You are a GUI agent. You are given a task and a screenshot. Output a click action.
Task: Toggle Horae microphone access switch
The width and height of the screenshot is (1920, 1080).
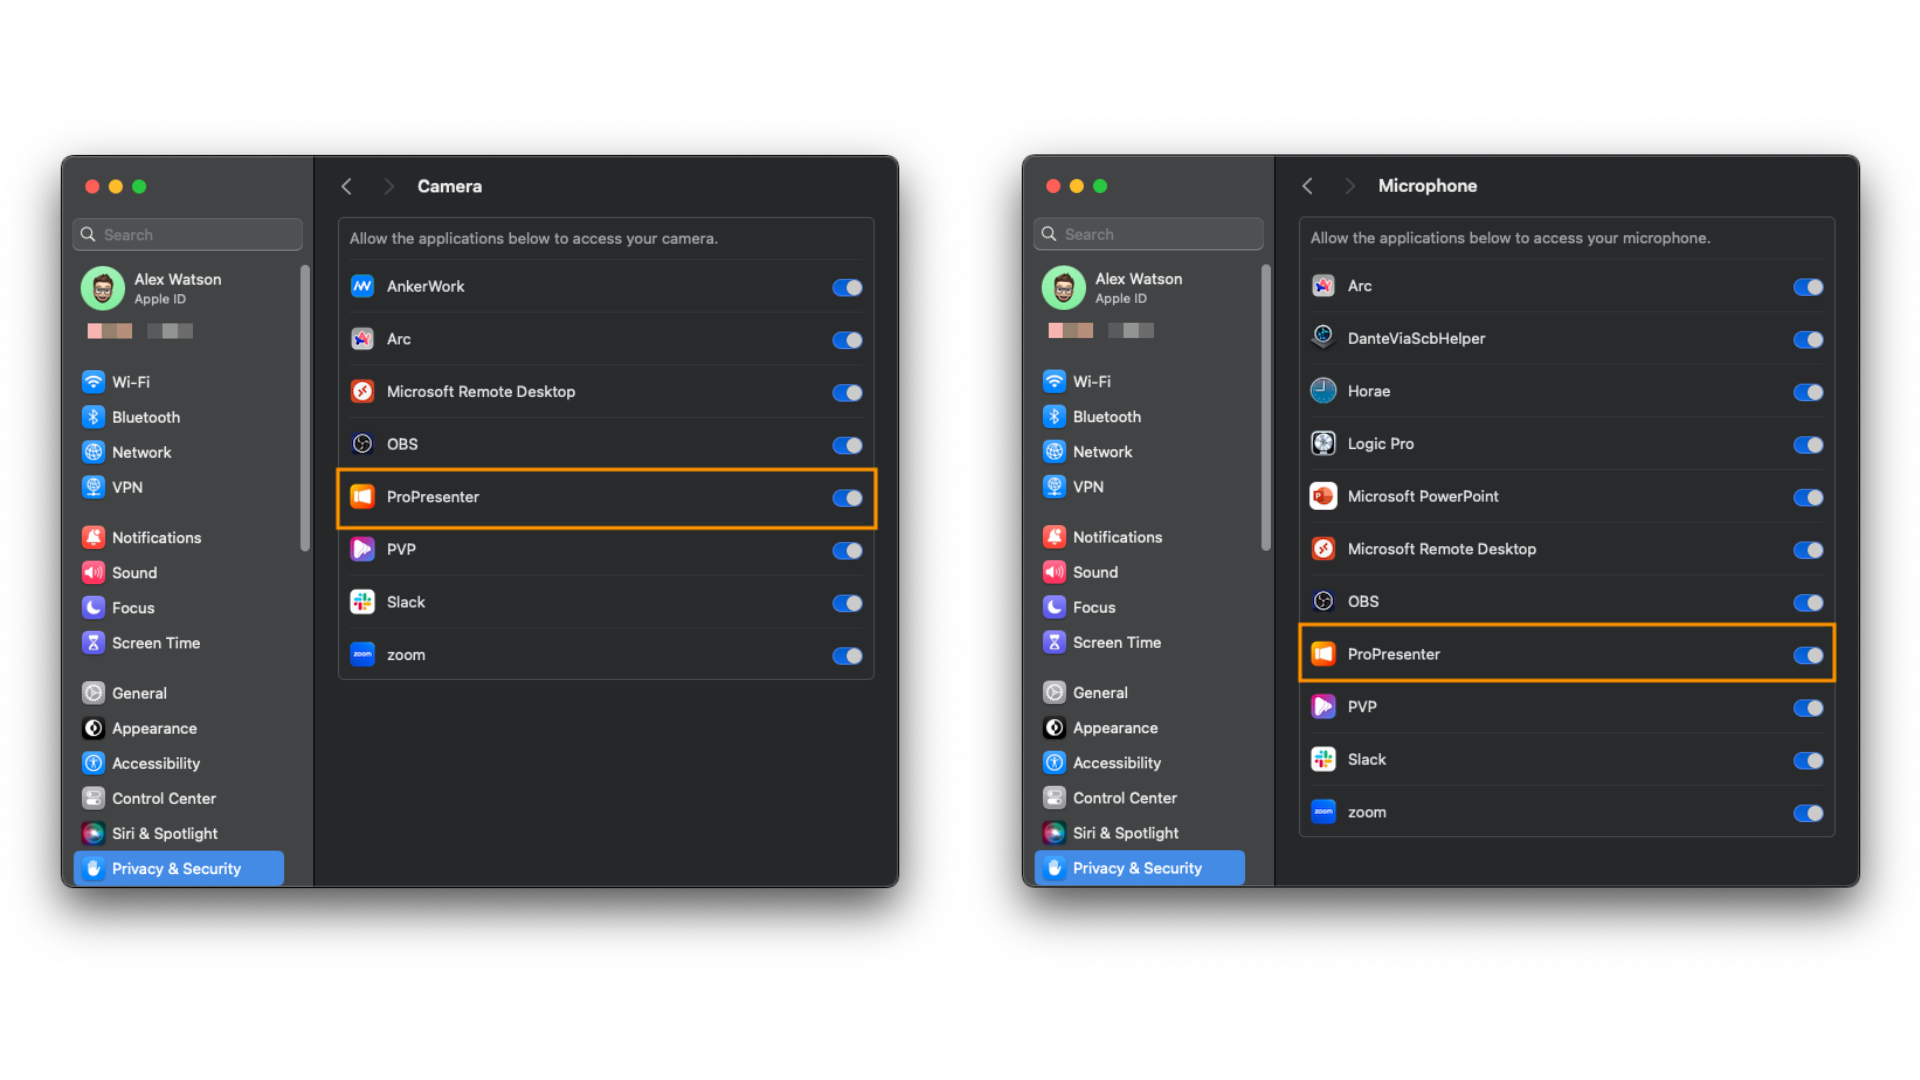point(1808,392)
